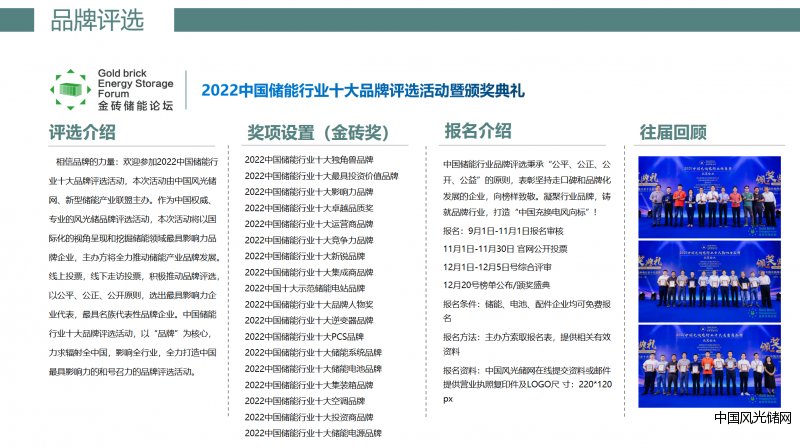
Task: Select the award row "十大投资商品牌"
Action: click(x=309, y=417)
